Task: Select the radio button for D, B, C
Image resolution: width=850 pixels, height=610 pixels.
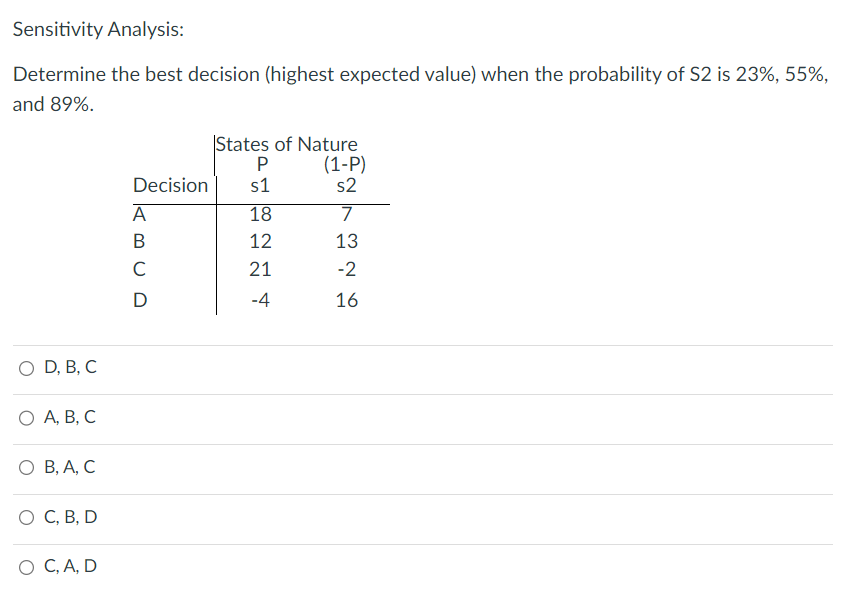Action: (x=25, y=367)
